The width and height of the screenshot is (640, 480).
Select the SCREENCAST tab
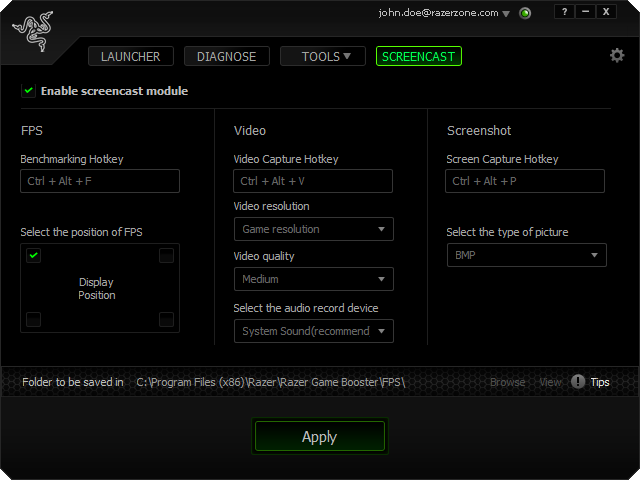point(419,56)
